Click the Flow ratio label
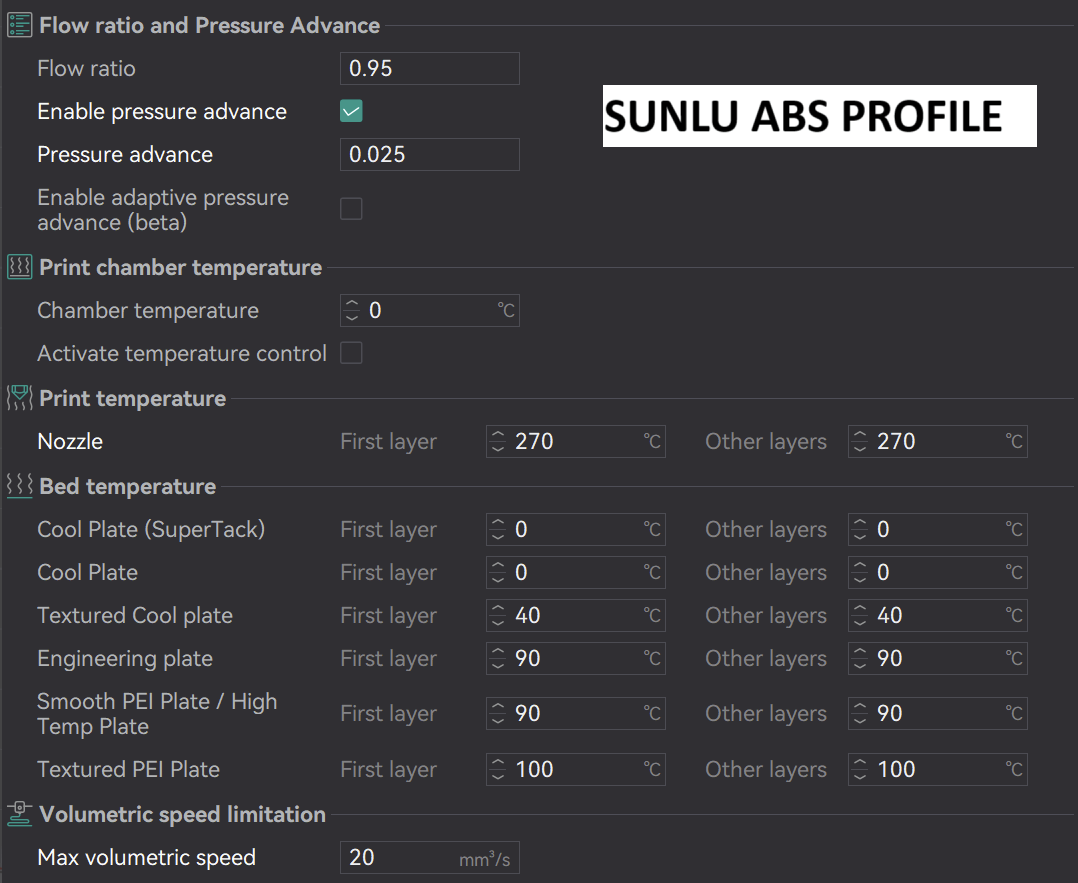The height and width of the screenshot is (883, 1078). click(x=87, y=69)
